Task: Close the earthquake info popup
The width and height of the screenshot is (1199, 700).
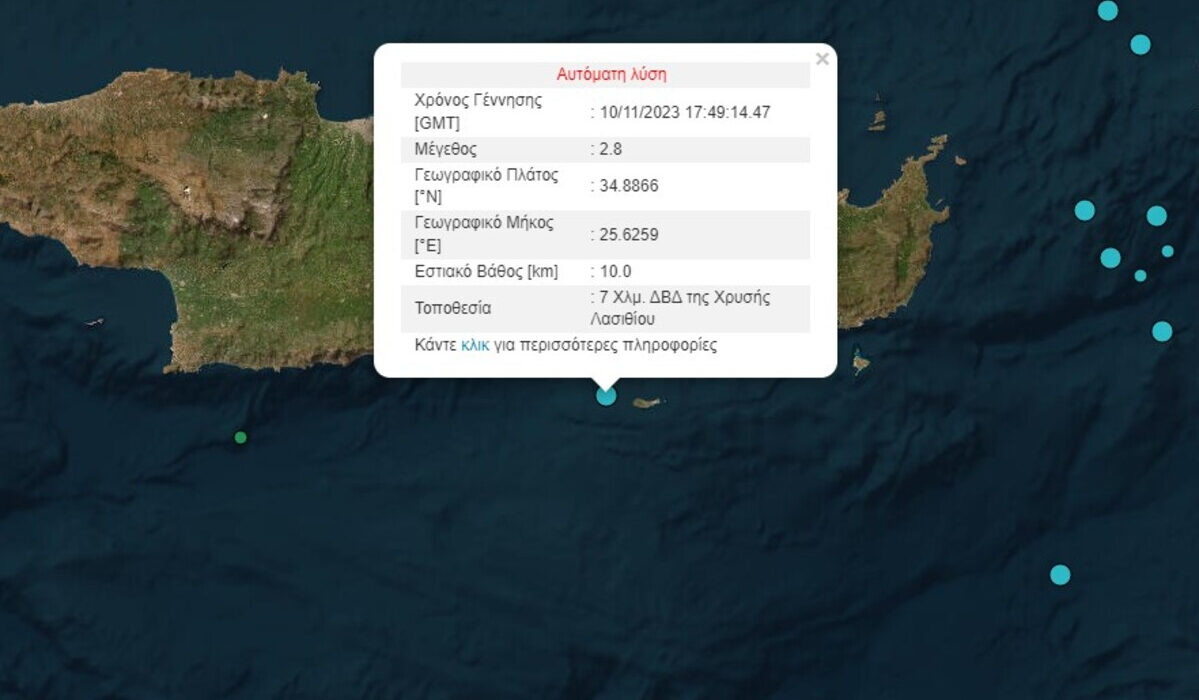Action: click(822, 59)
